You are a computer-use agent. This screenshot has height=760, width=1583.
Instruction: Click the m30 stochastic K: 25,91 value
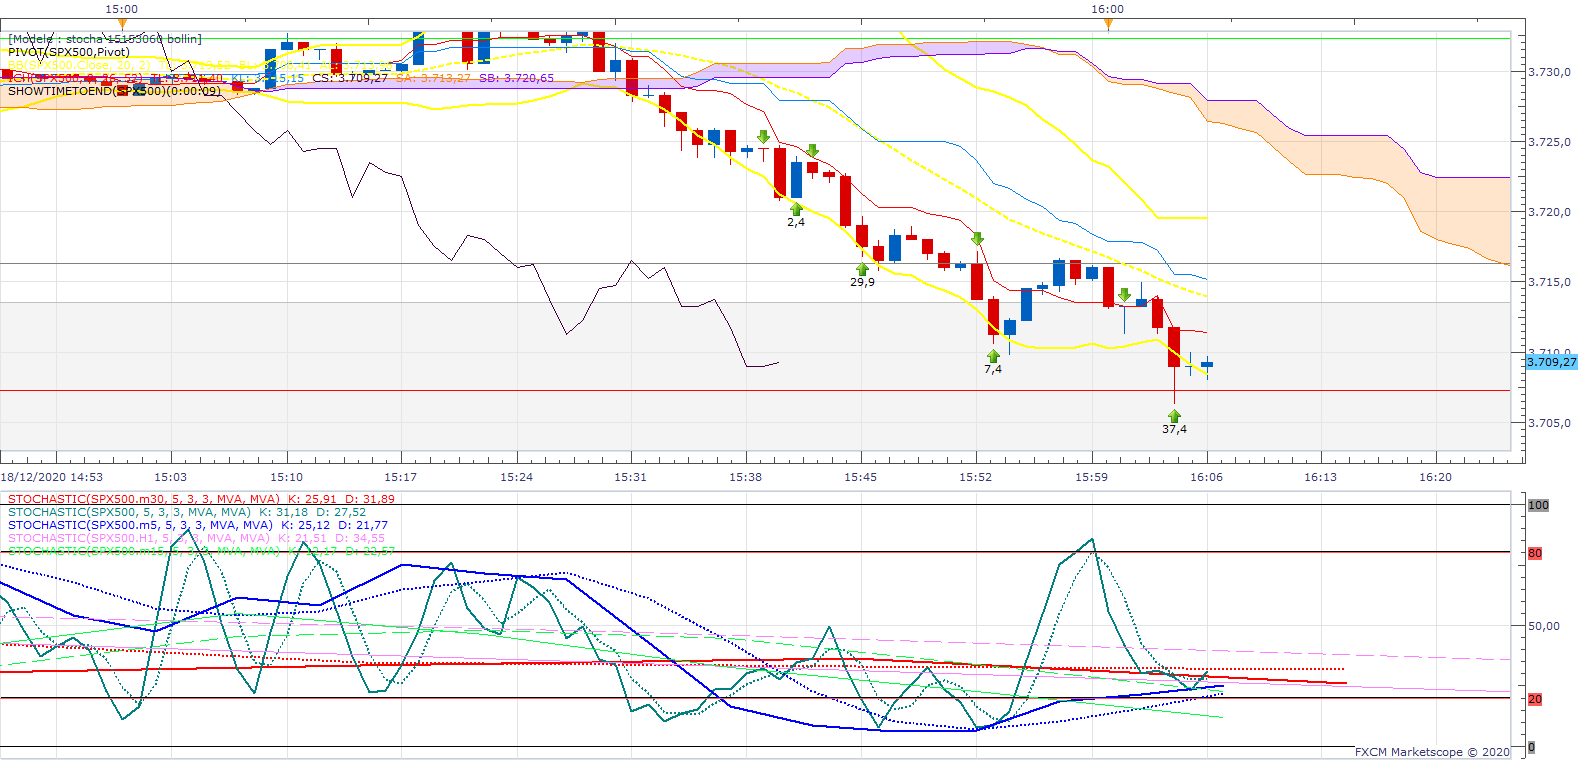point(312,499)
